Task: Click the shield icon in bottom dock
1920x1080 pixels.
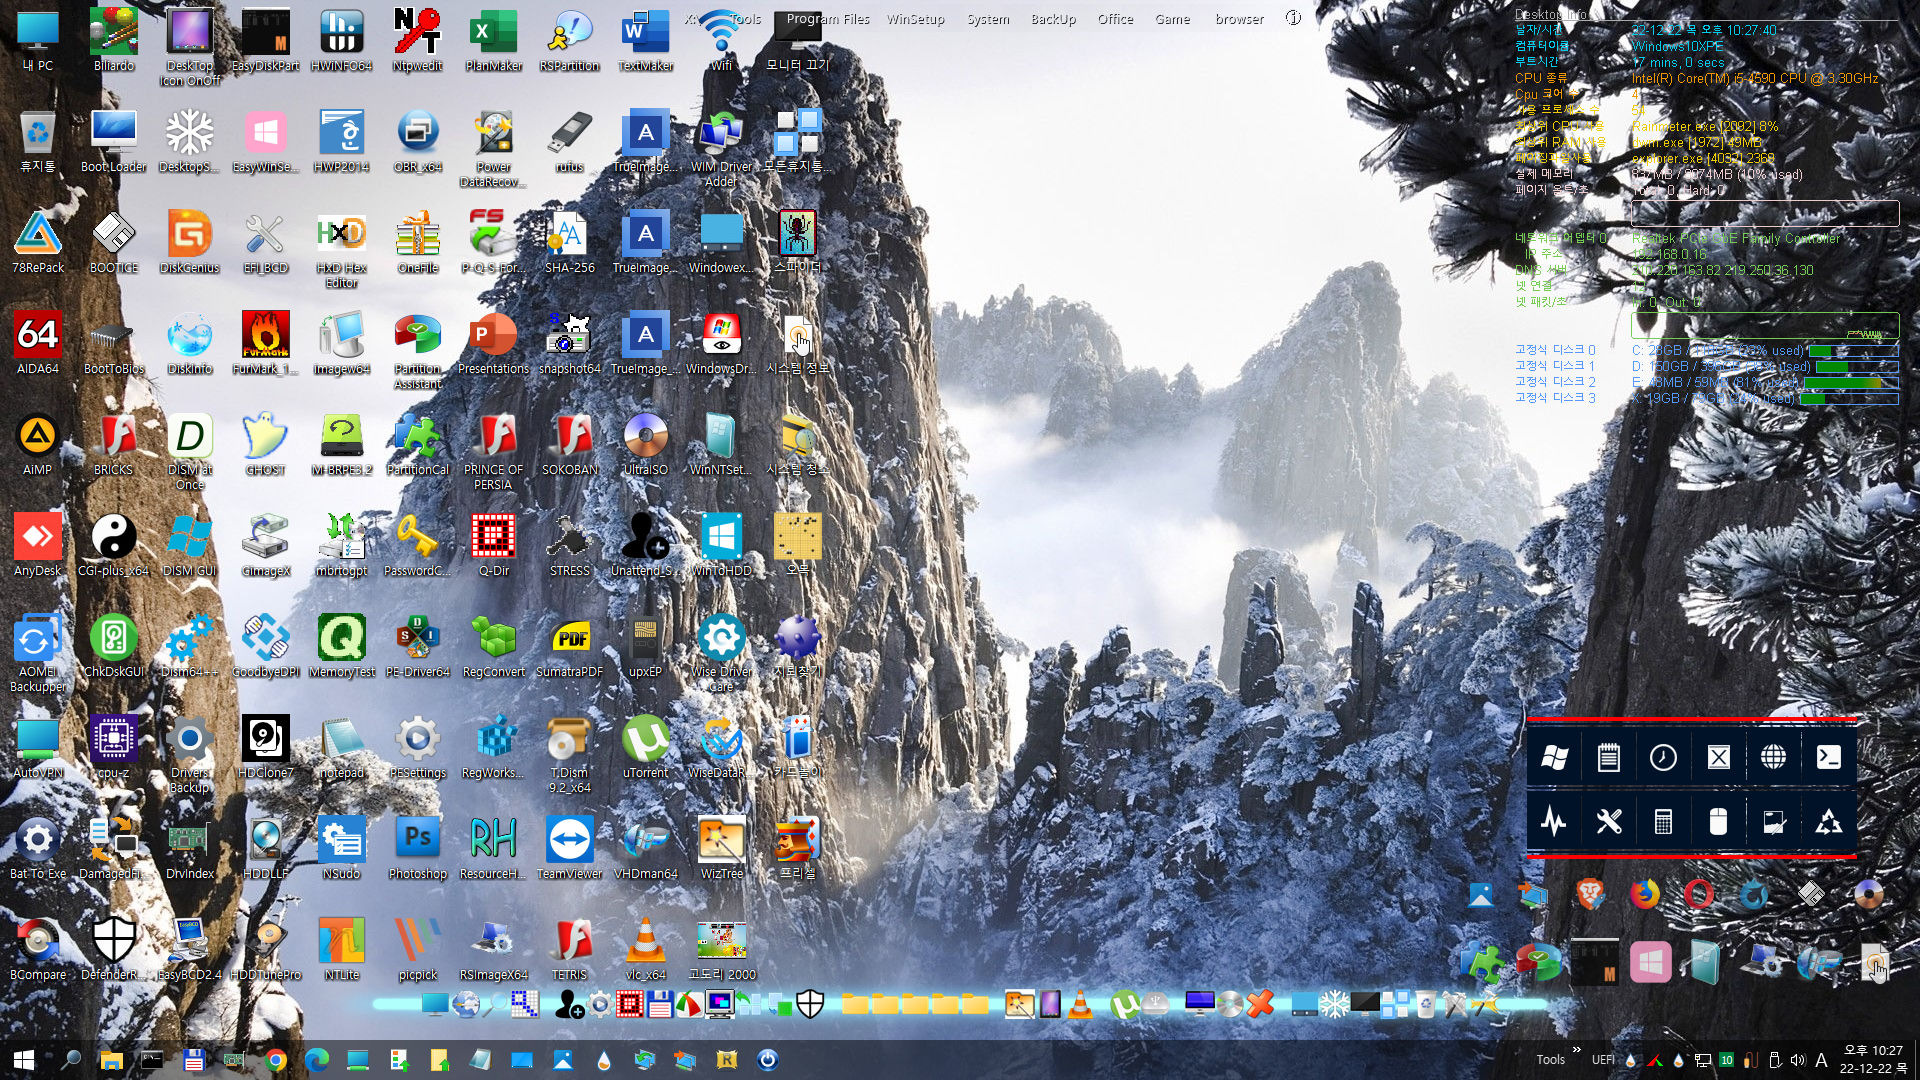Action: pos(810,1004)
